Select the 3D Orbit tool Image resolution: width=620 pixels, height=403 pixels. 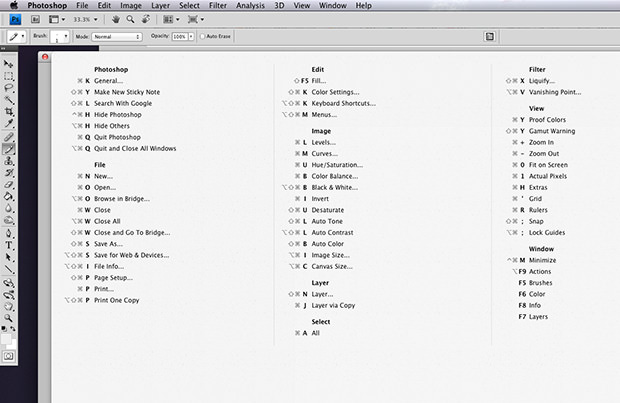point(8,295)
